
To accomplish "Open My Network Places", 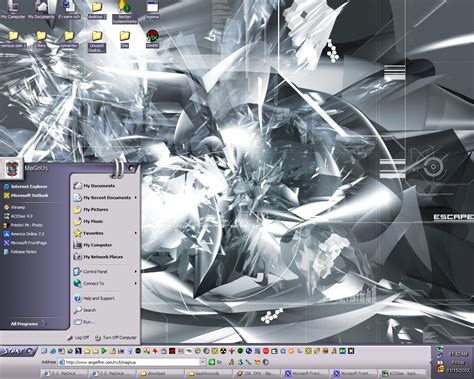I will click(98, 257).
